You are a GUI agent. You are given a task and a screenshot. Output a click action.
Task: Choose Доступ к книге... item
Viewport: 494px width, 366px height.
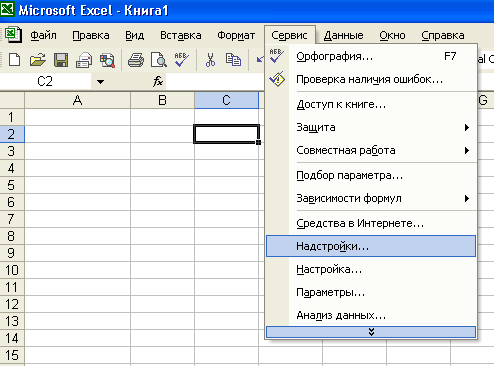point(371,104)
